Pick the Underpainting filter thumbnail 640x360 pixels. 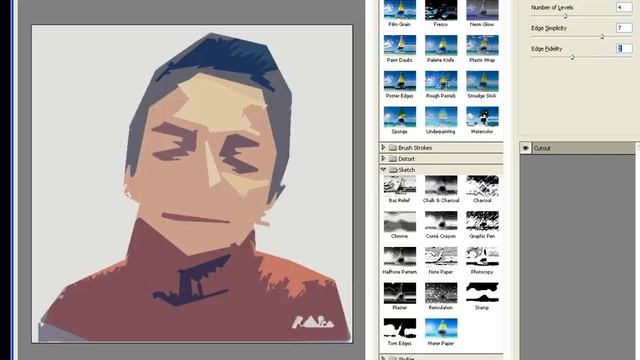[441, 117]
